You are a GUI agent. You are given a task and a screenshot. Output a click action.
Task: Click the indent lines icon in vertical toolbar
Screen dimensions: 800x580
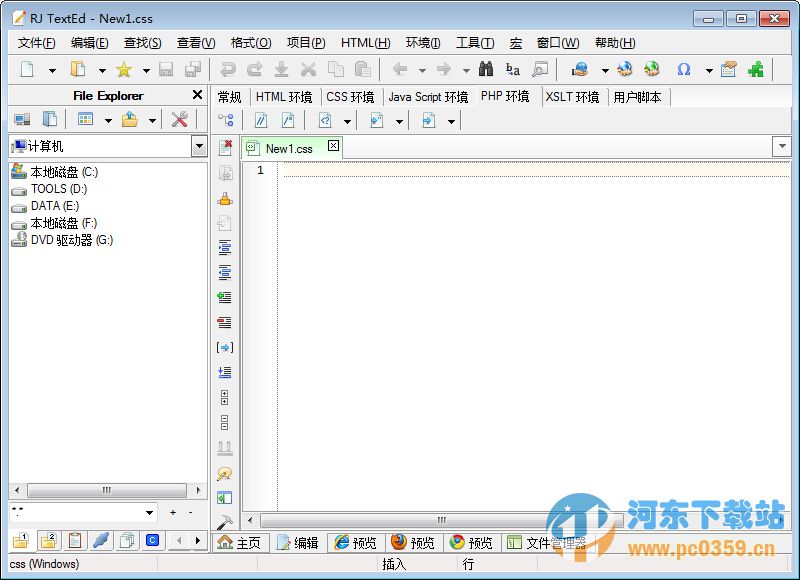[x=225, y=248]
